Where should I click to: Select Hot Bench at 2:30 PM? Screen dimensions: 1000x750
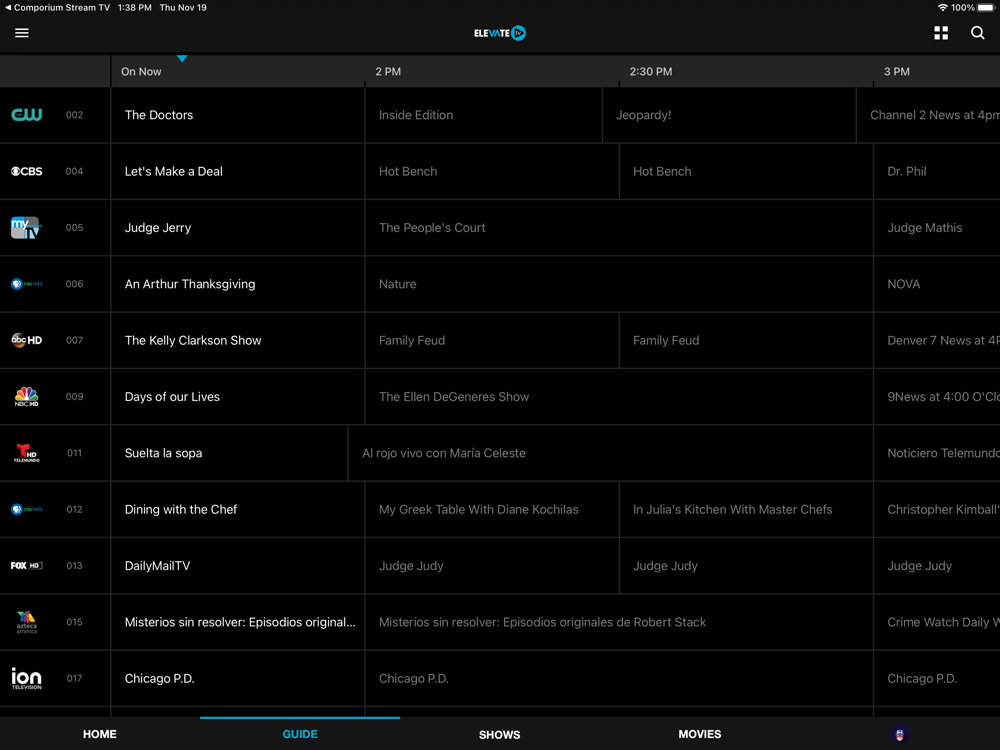click(x=746, y=171)
